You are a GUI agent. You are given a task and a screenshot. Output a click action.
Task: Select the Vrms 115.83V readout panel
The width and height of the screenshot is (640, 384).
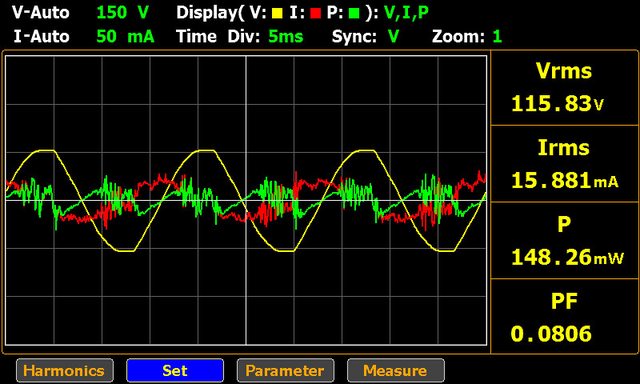point(564,88)
